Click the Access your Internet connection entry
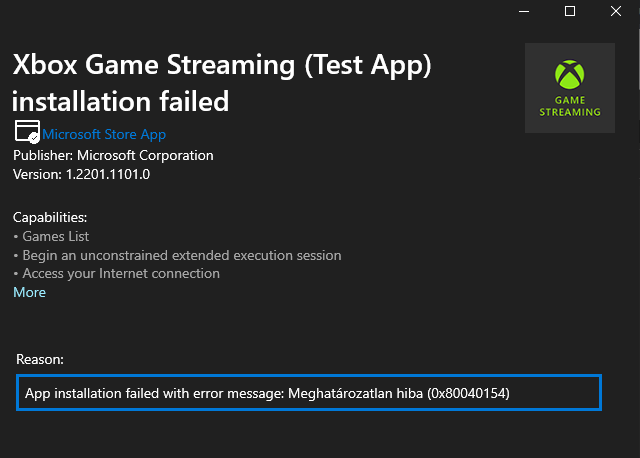Viewport: 640px width, 458px height. (120, 273)
